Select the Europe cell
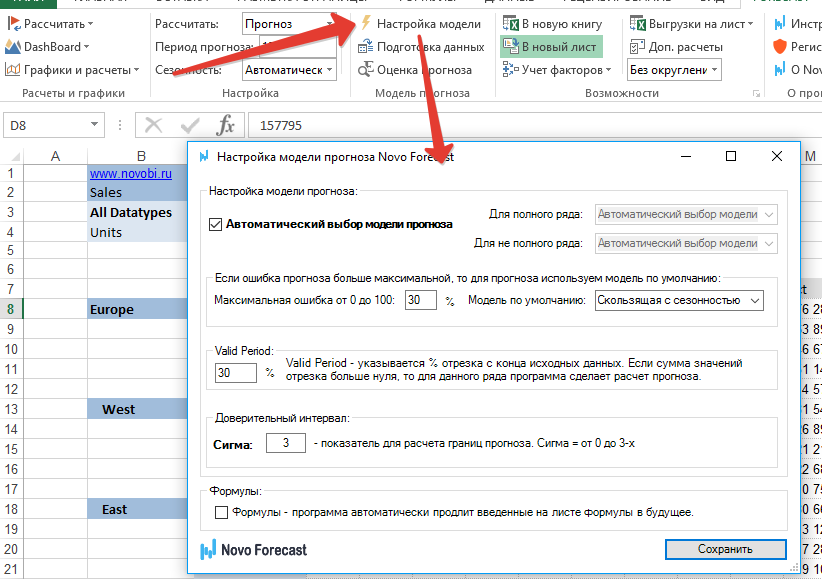This screenshot has height=579, width=822. [x=137, y=309]
